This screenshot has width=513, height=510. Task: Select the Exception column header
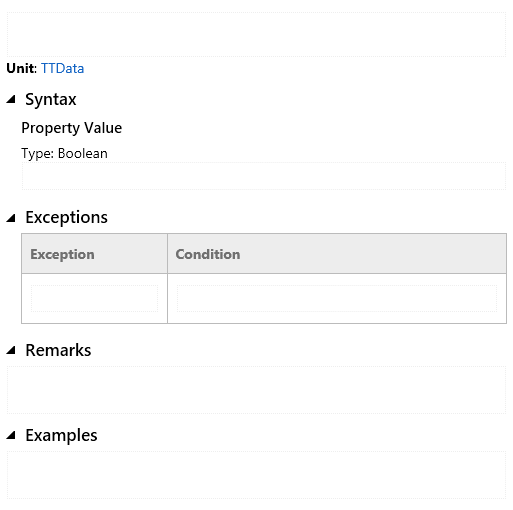[x=94, y=254]
